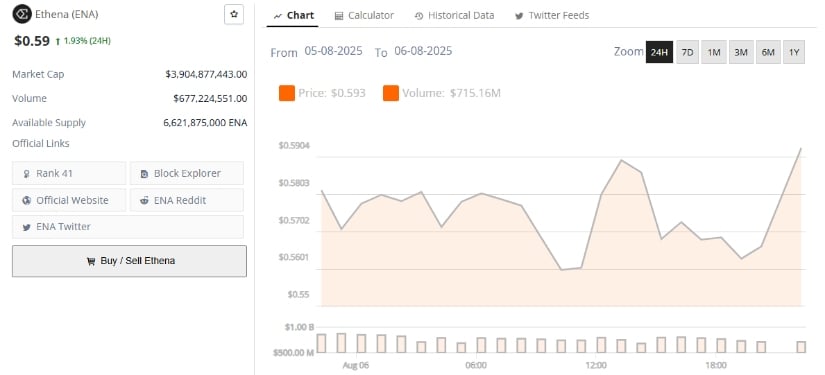The height and width of the screenshot is (375, 825).
Task: Click the Twitter Feeds bird icon
Action: (519, 16)
